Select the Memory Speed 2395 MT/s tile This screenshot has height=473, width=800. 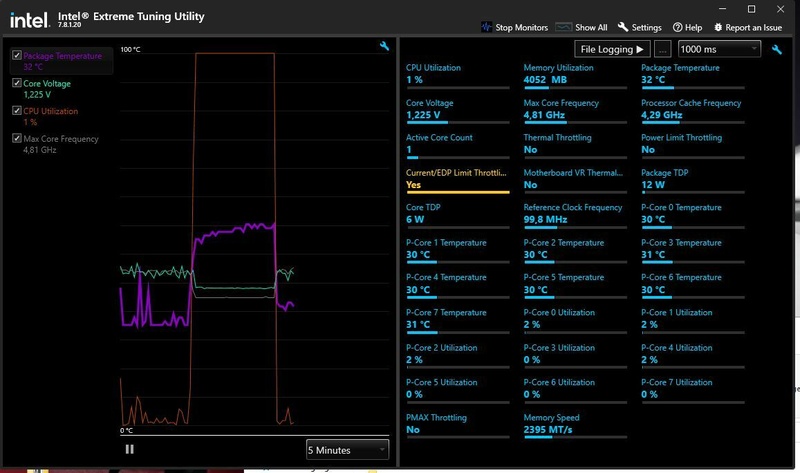tap(574, 426)
